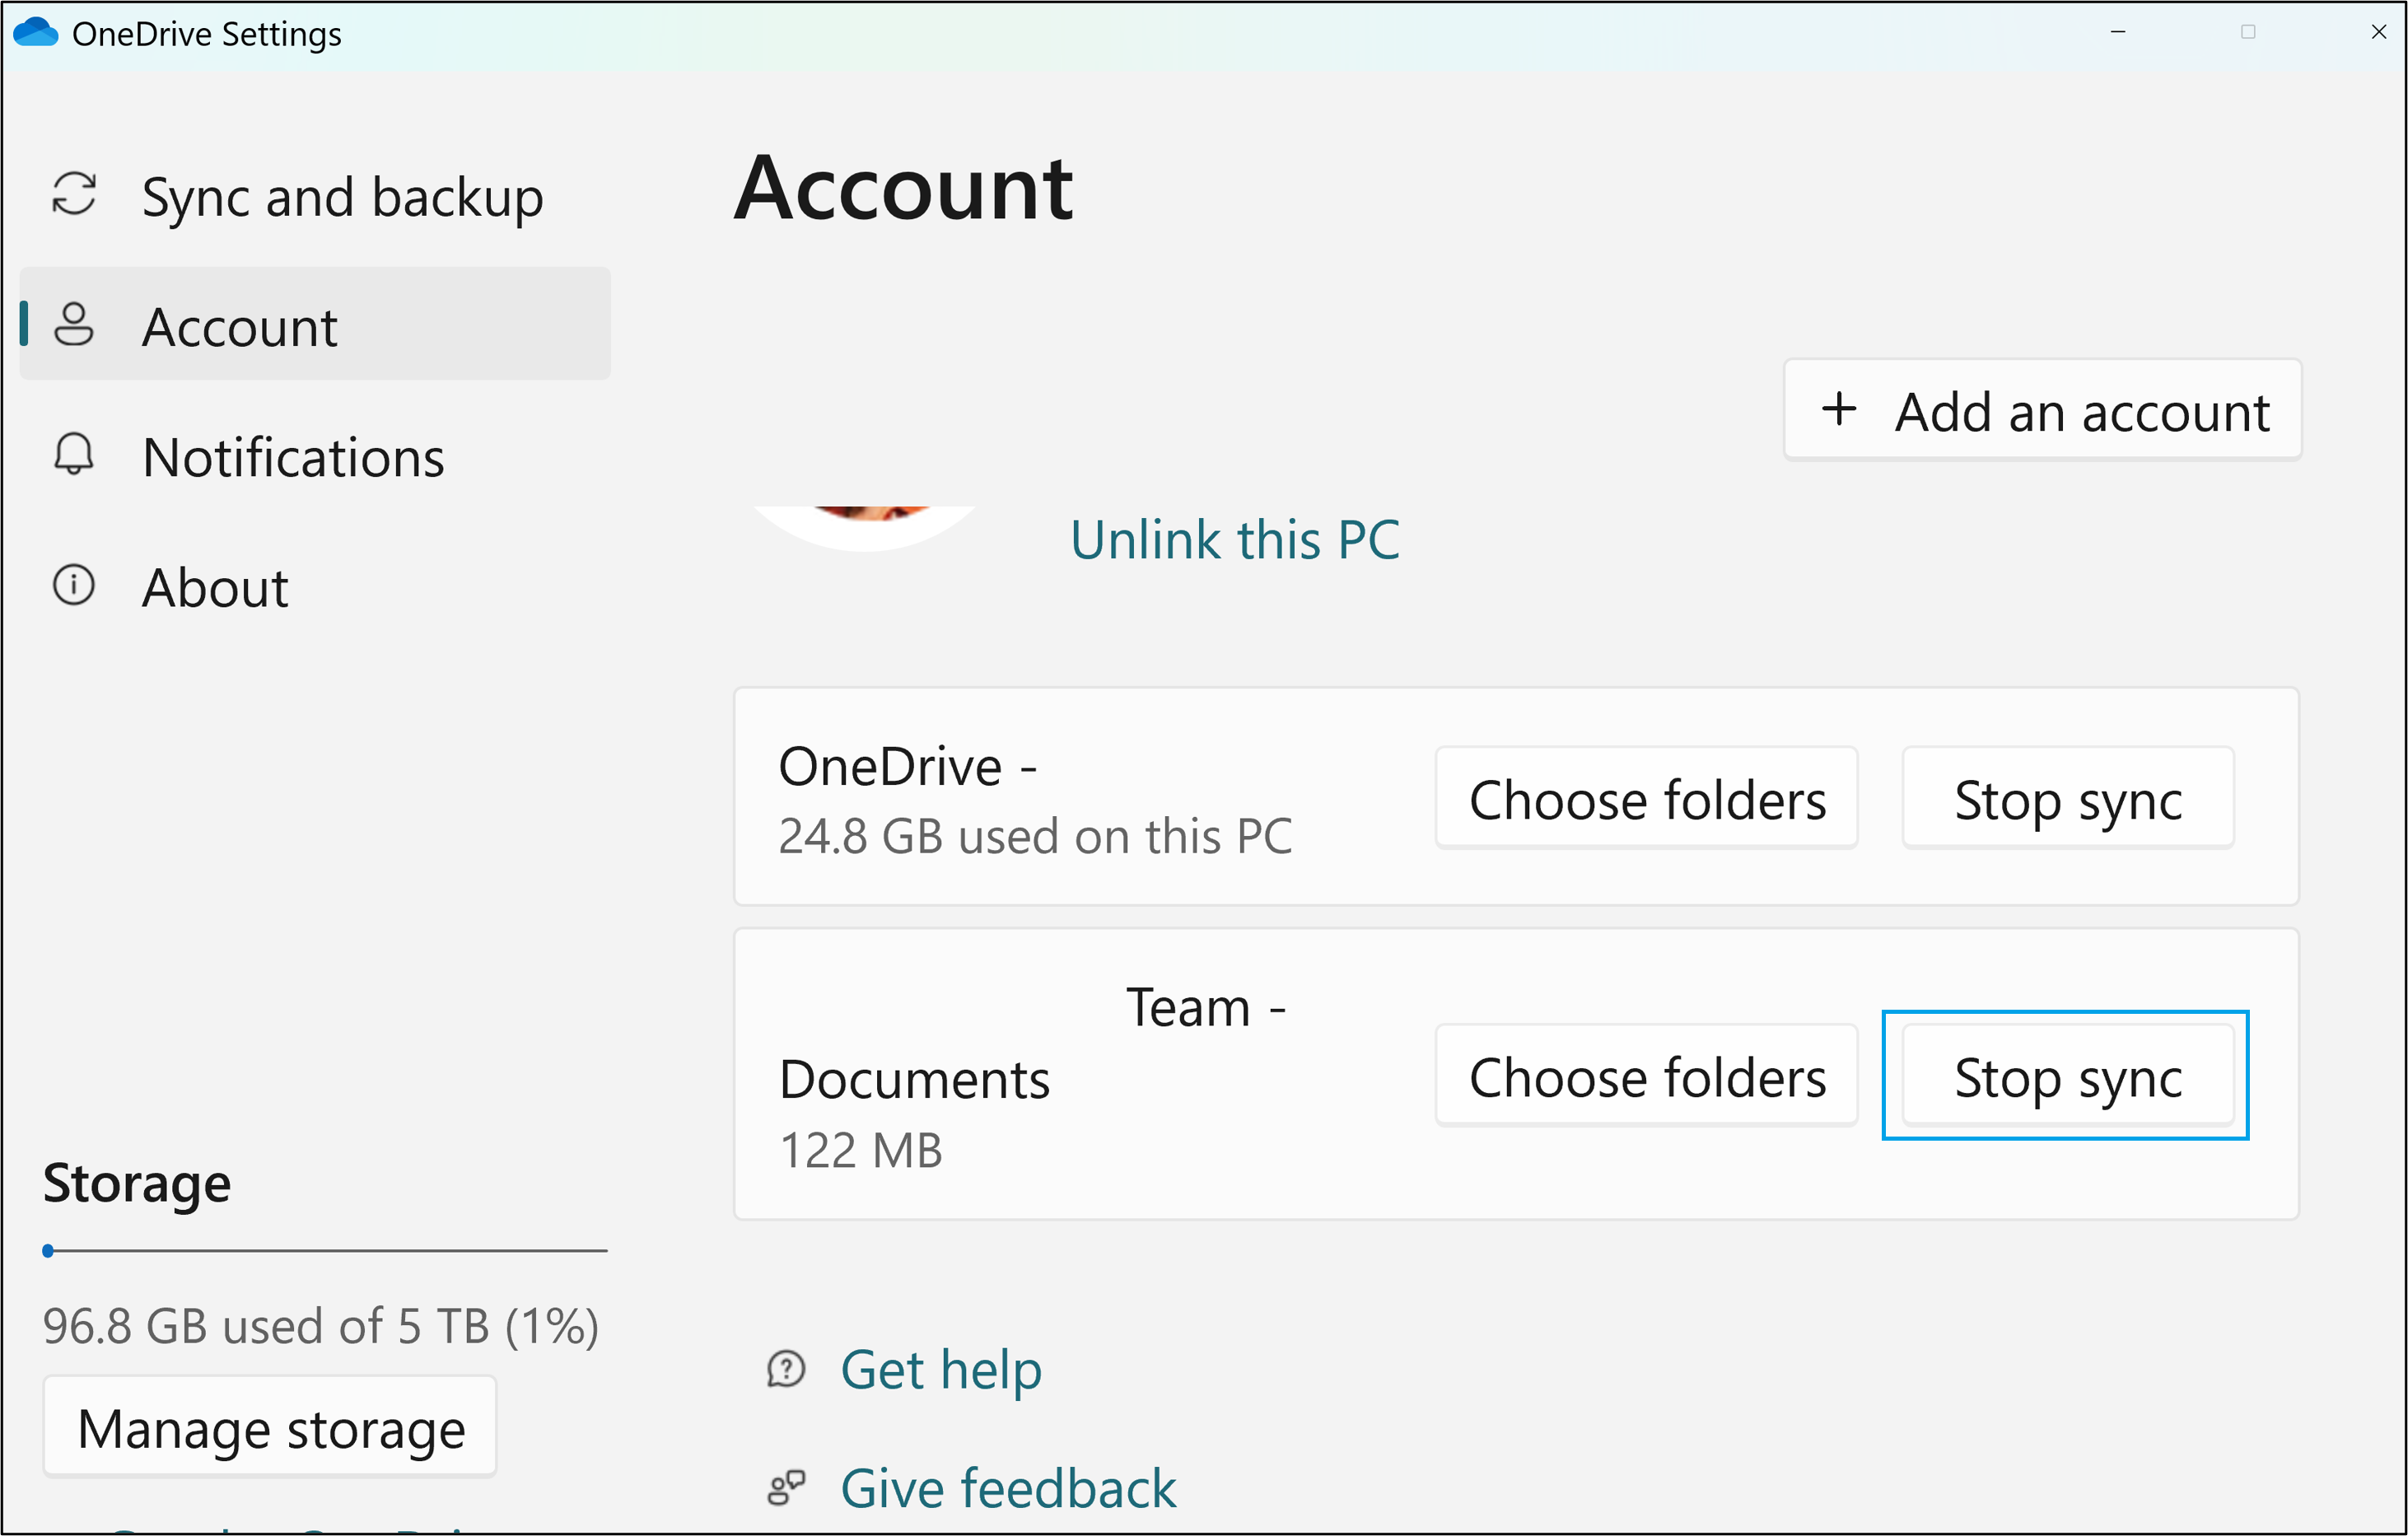Click the Unlink this PC link
This screenshot has width=2408, height=1536.
click(1235, 540)
